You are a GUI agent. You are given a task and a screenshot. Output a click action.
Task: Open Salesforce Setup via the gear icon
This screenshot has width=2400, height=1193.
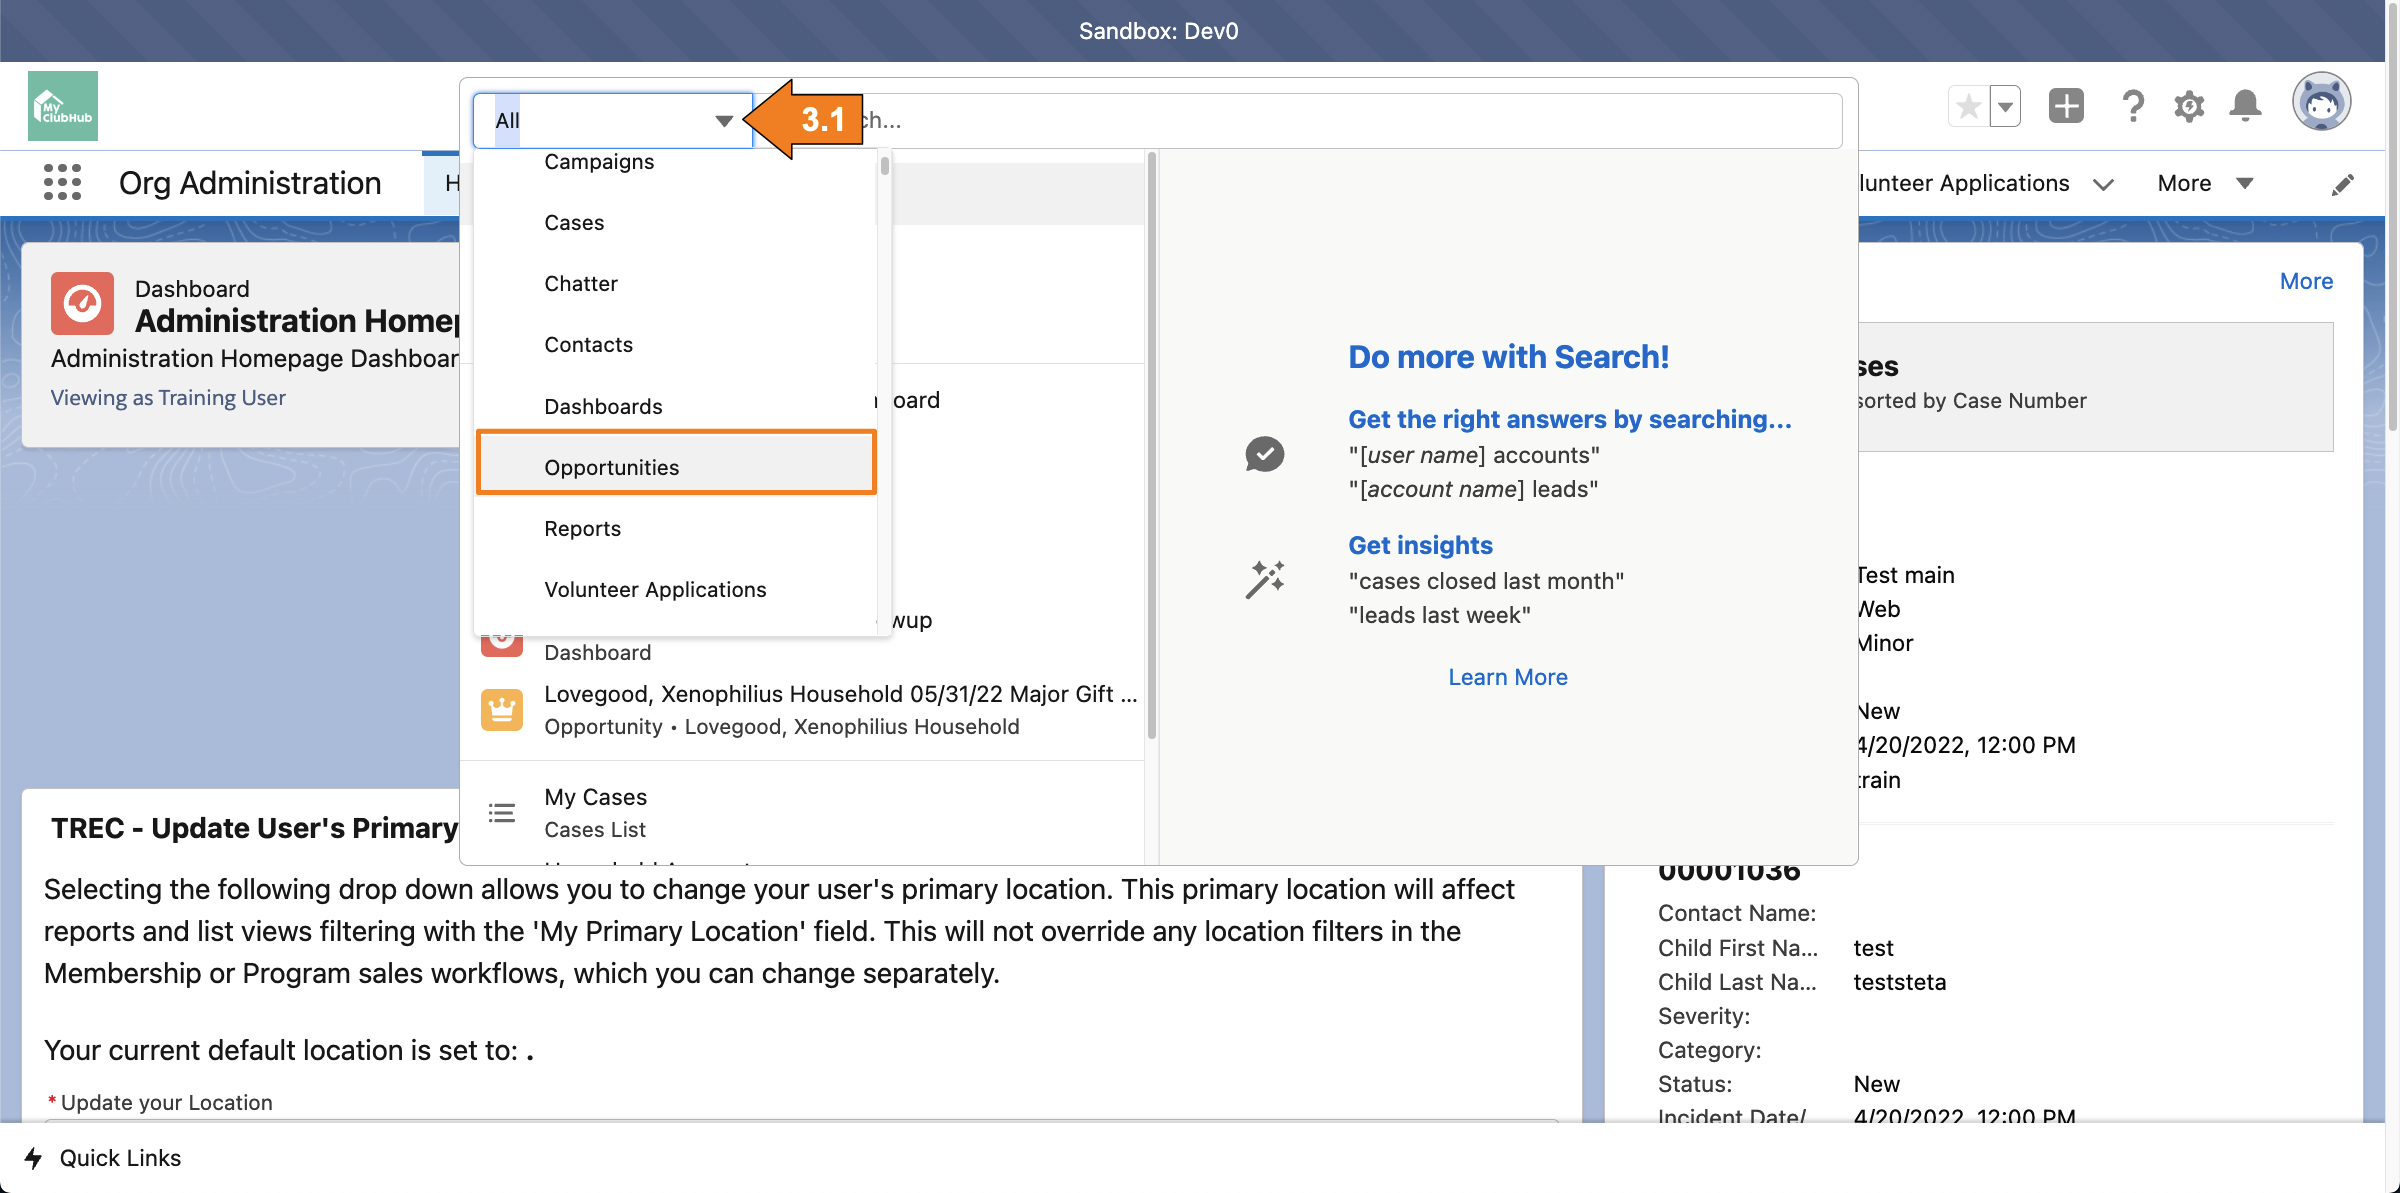coord(2189,106)
